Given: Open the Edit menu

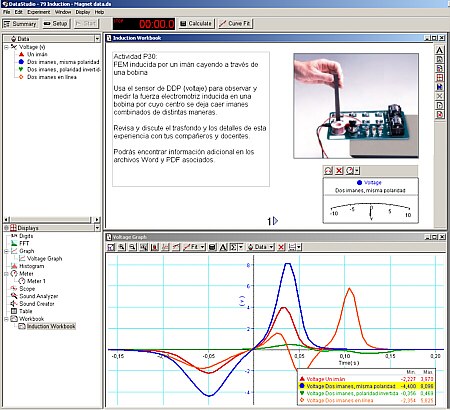Looking at the screenshot, I should point(19,12).
